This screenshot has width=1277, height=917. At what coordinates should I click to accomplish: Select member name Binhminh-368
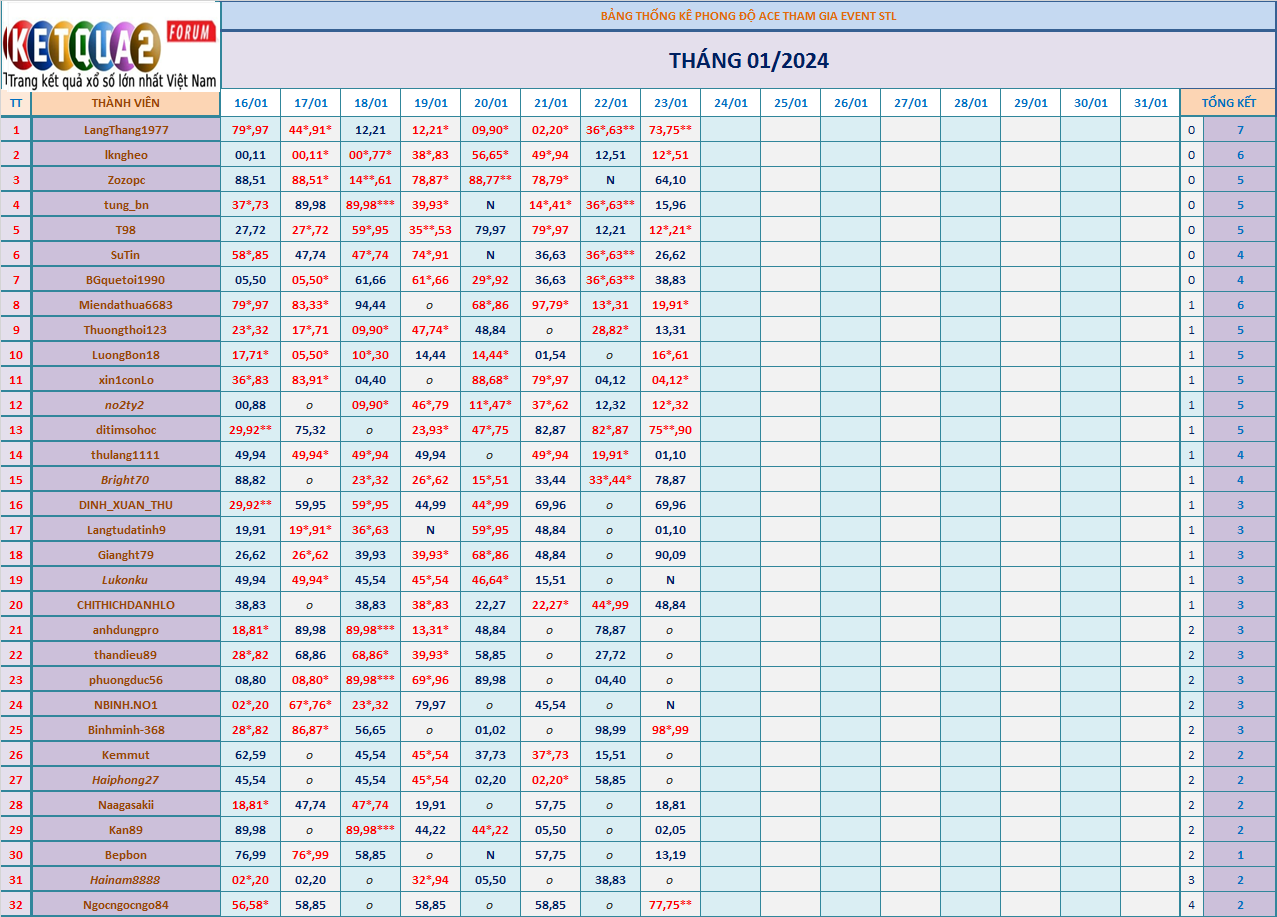(x=126, y=730)
